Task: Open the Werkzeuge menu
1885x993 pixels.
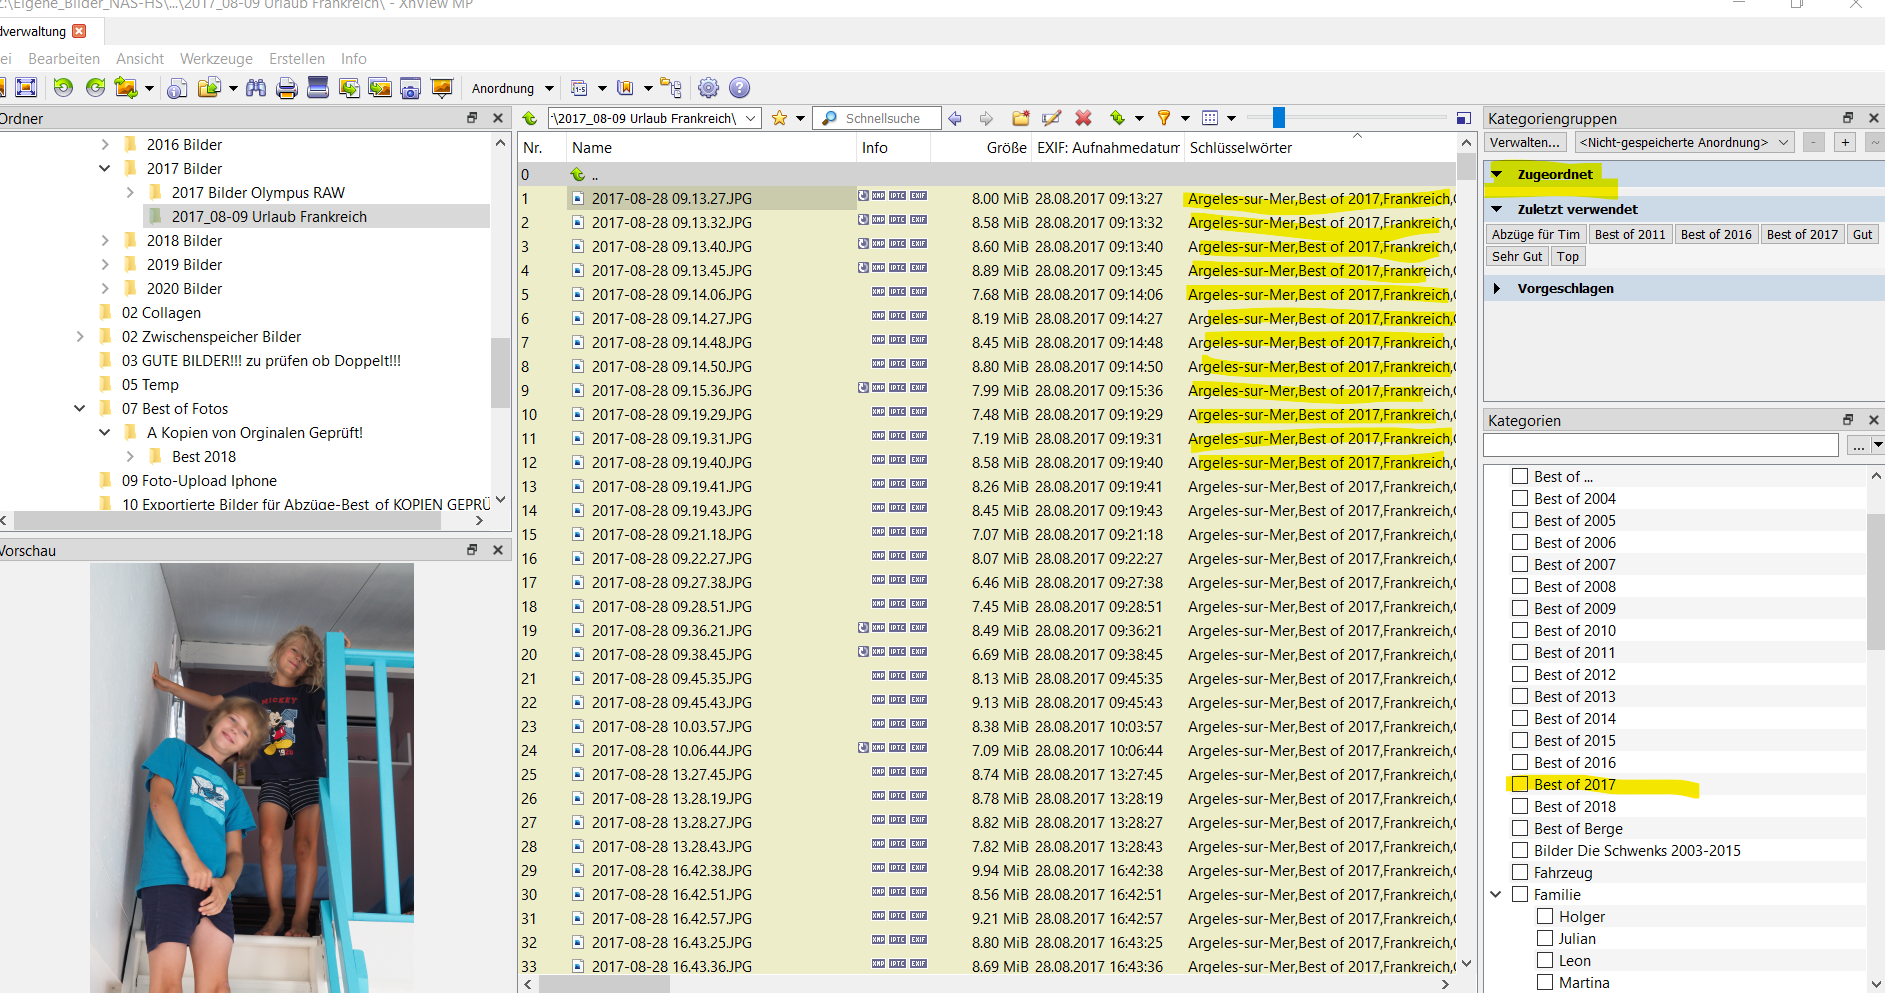Action: pos(216,59)
